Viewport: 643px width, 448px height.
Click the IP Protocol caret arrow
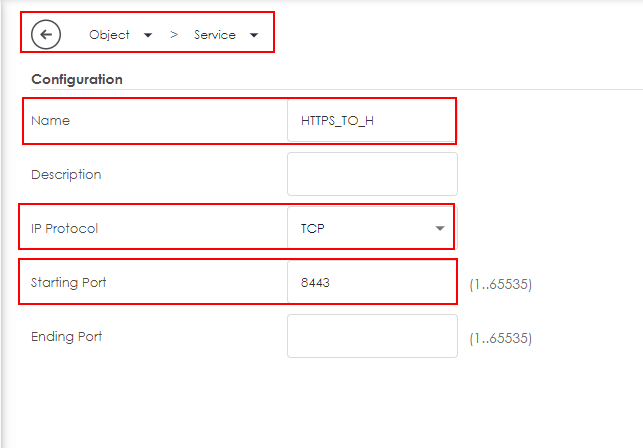tap(440, 228)
